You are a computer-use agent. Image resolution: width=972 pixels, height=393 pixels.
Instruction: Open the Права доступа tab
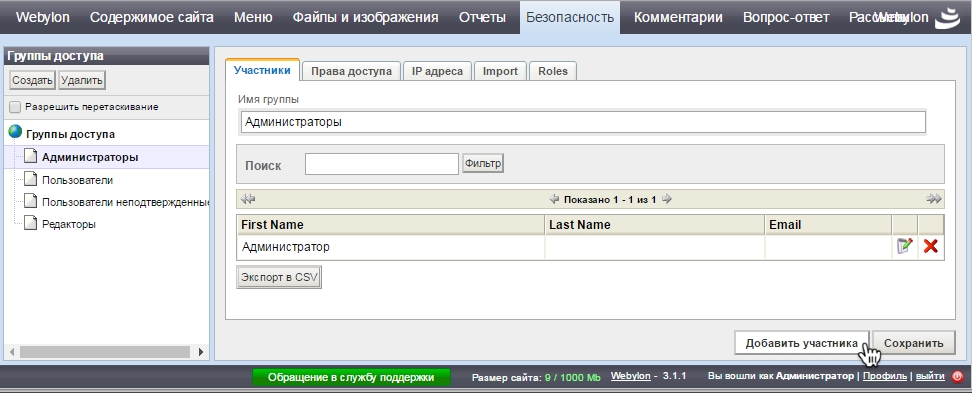tap(351, 71)
